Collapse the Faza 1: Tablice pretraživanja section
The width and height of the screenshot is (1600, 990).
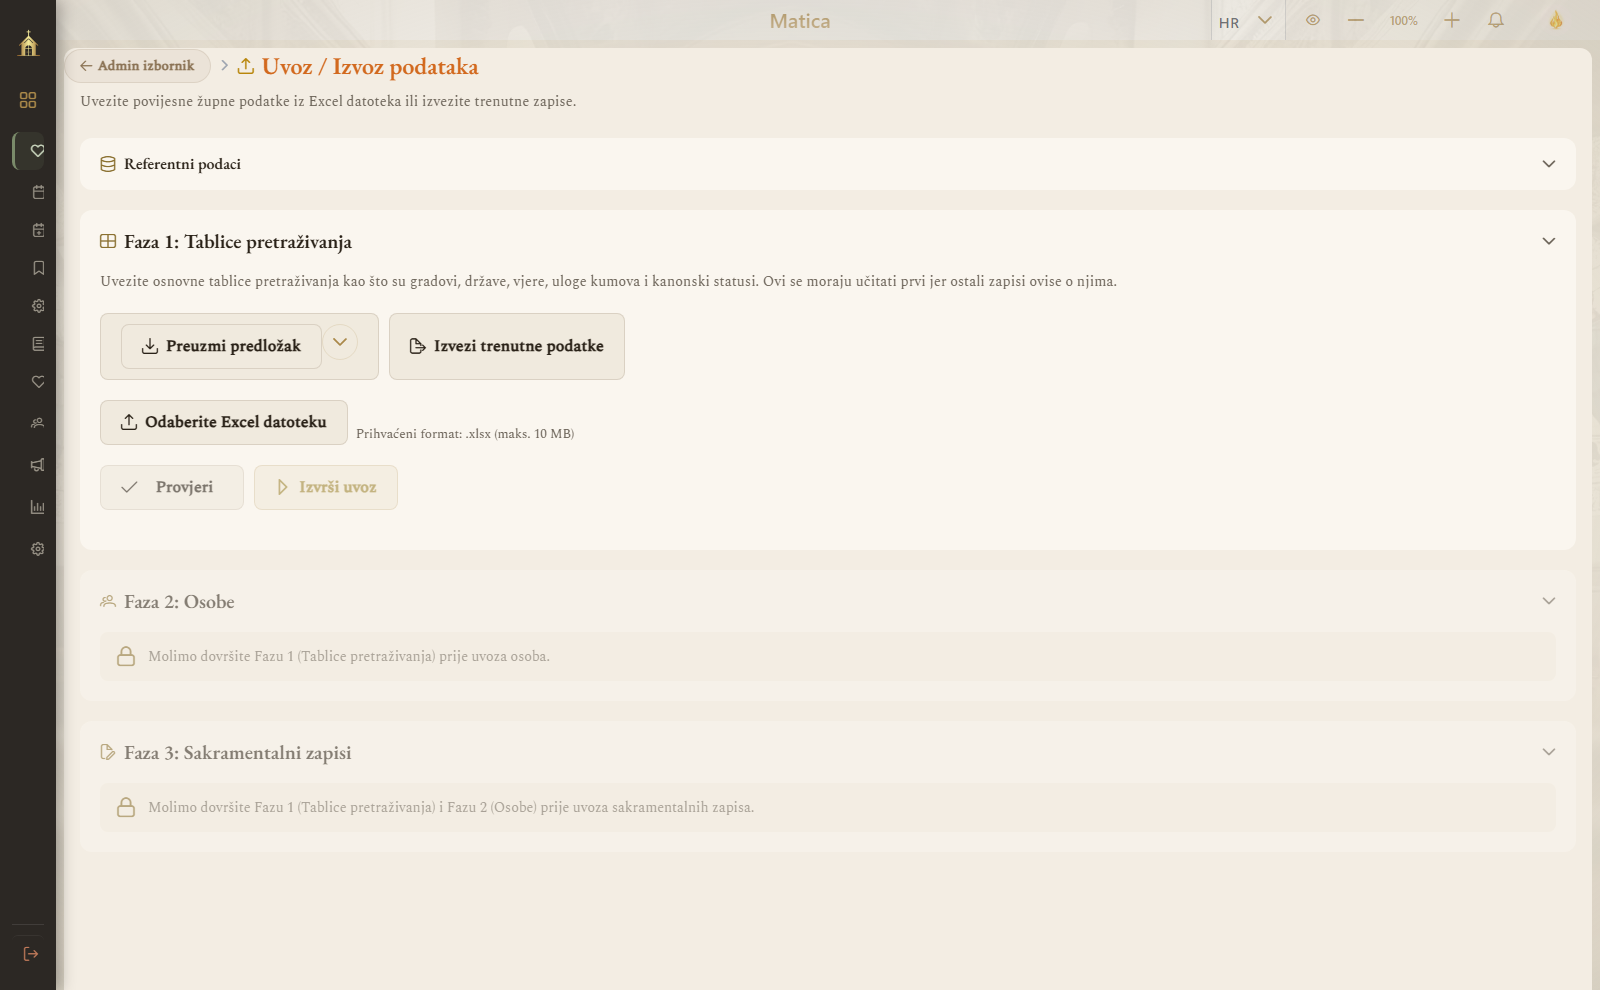1549,241
